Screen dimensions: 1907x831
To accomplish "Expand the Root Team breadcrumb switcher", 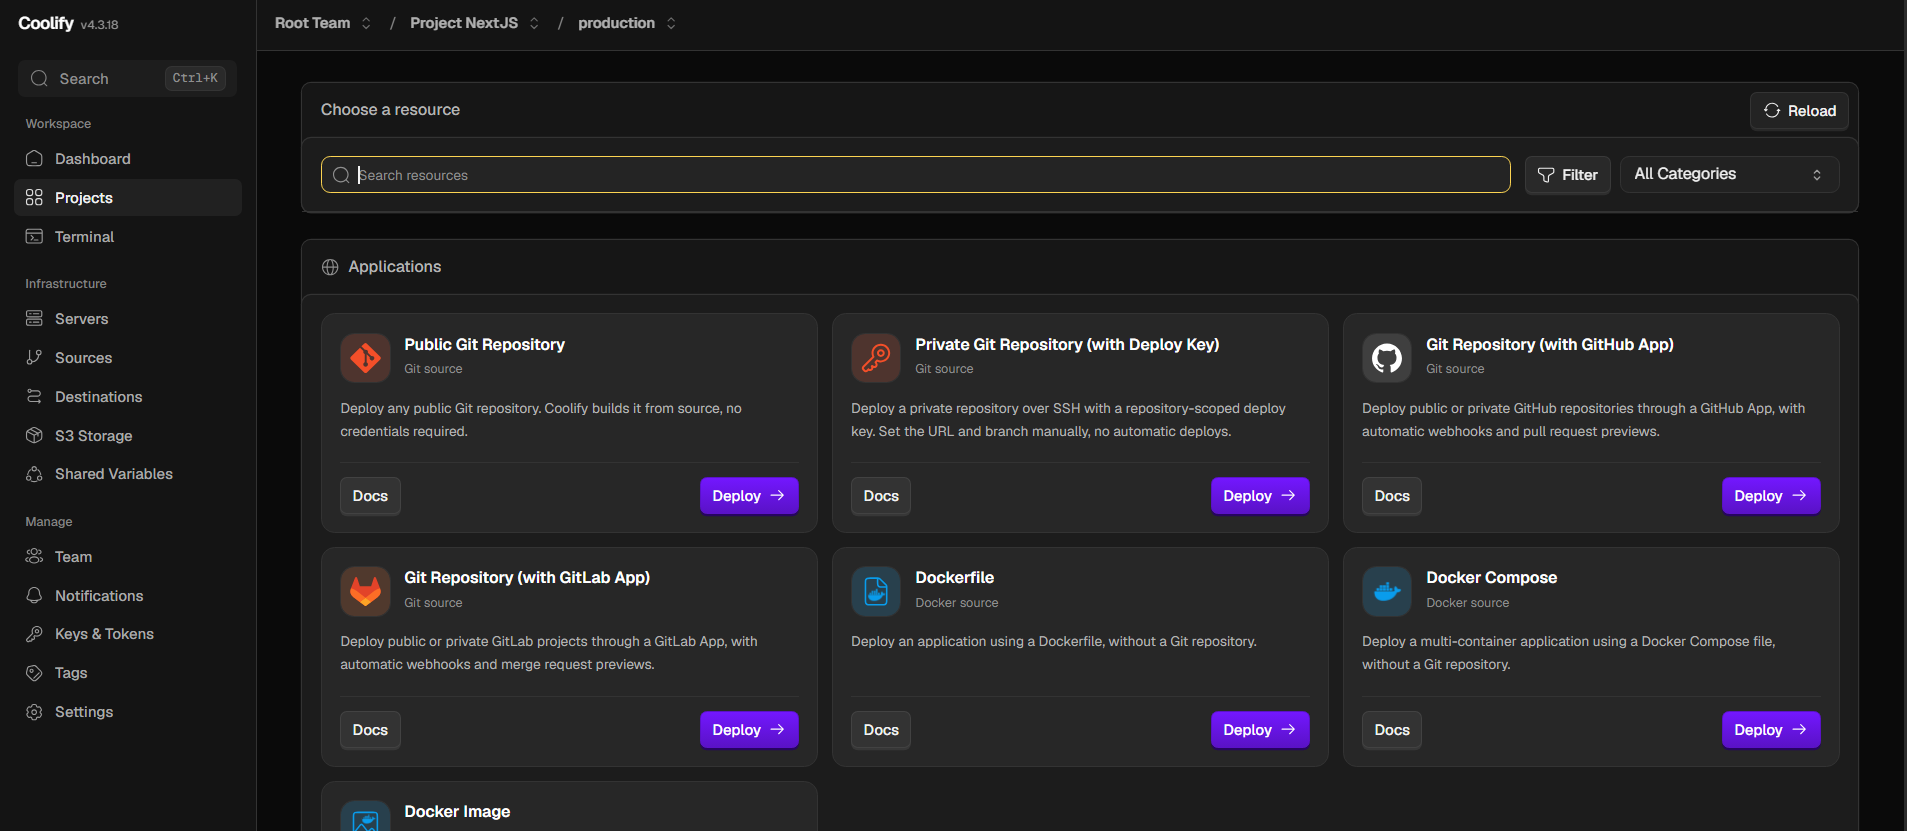I will point(366,23).
